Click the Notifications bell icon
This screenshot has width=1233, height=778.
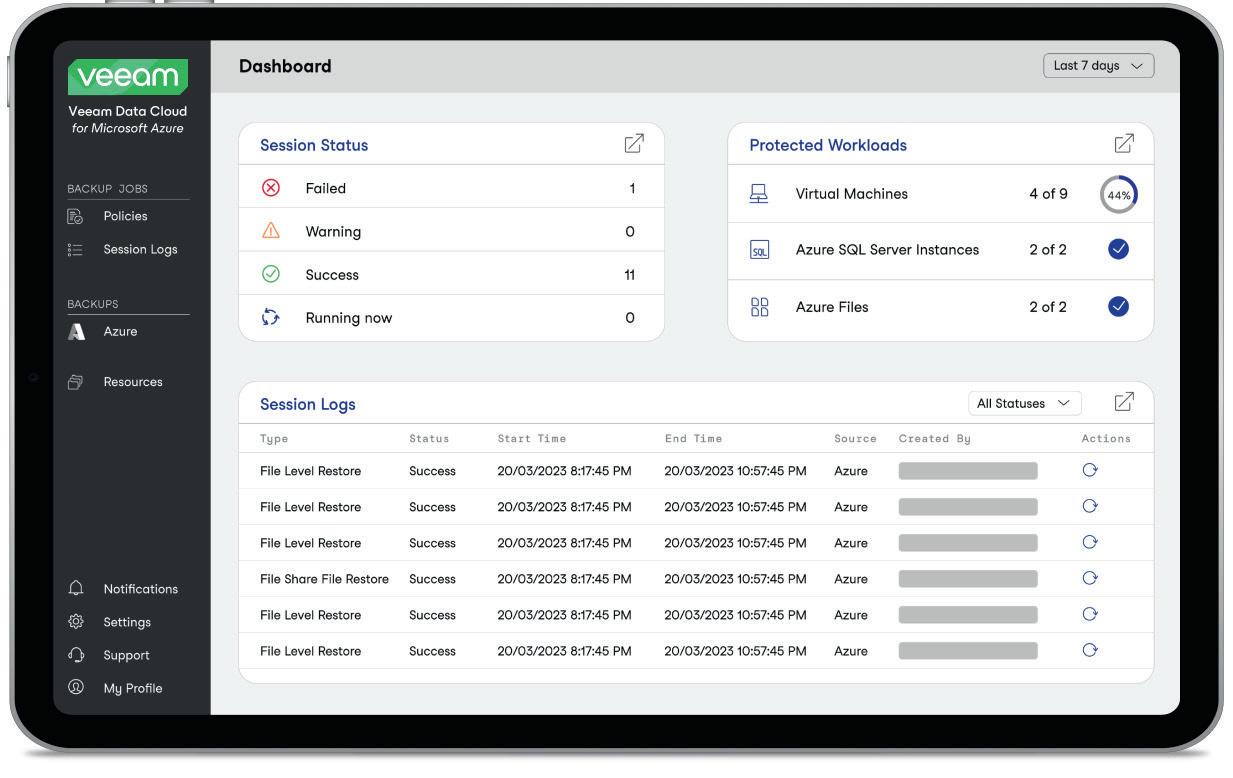pos(76,588)
